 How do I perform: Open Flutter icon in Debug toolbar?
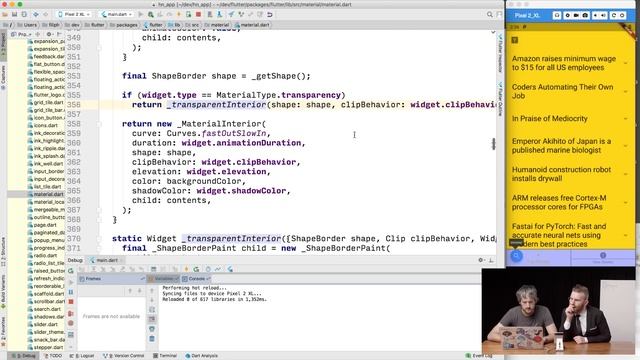click(230, 269)
